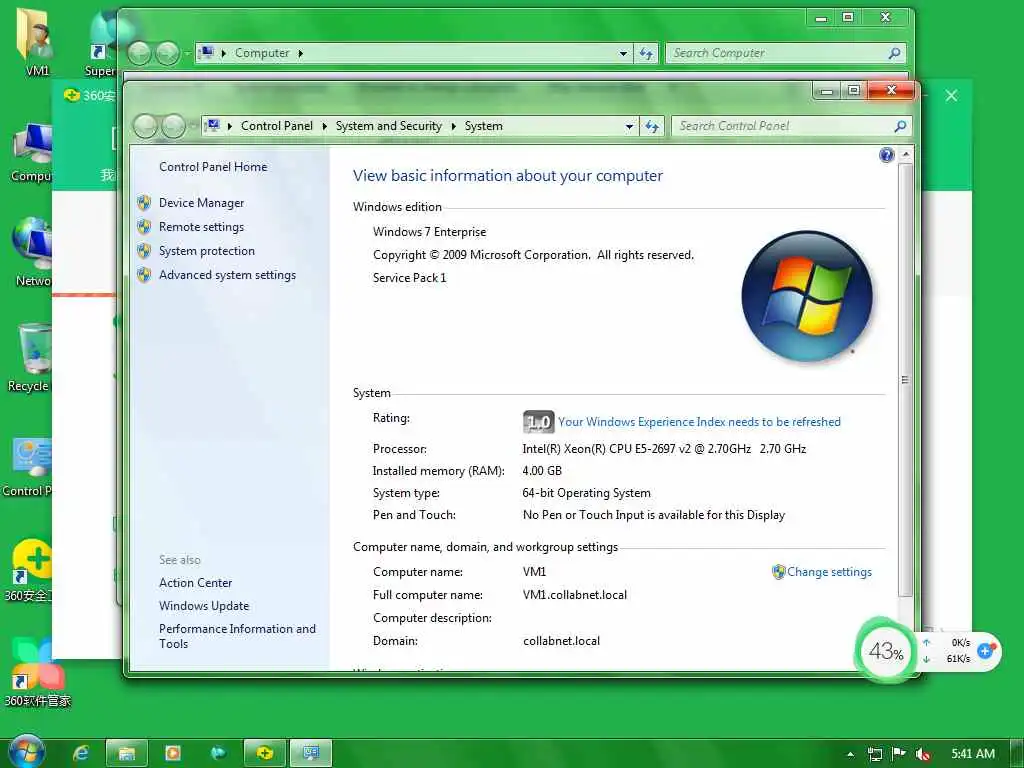Show hidden tray icons arrow
The image size is (1024, 768).
pyautogui.click(x=850, y=754)
